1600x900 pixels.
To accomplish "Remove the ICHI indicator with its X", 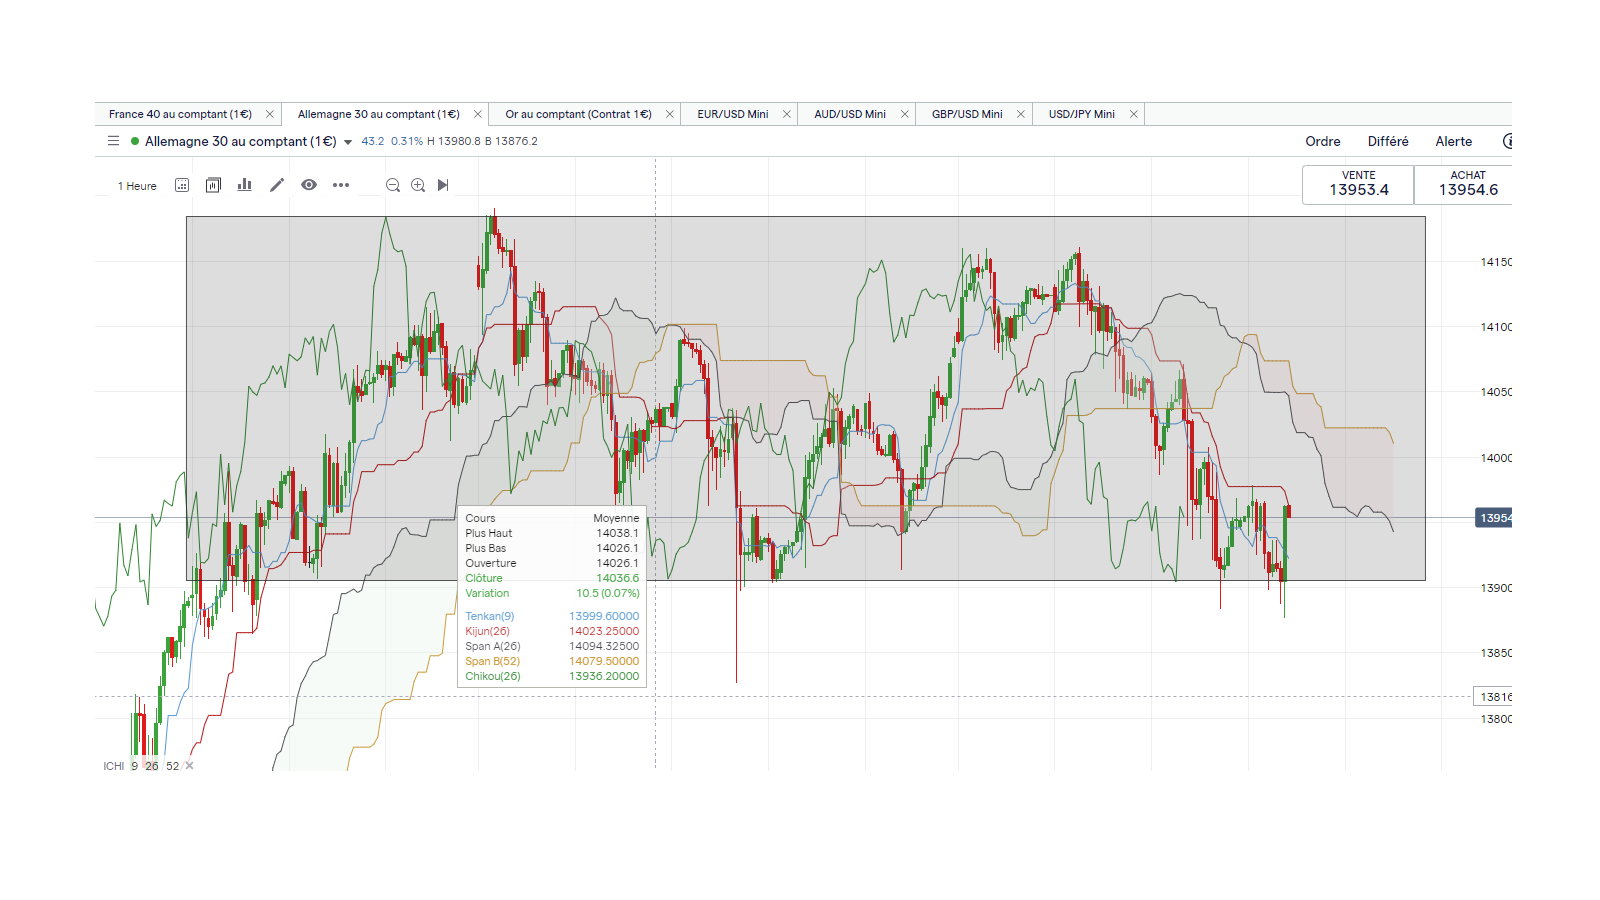I will [x=189, y=766].
